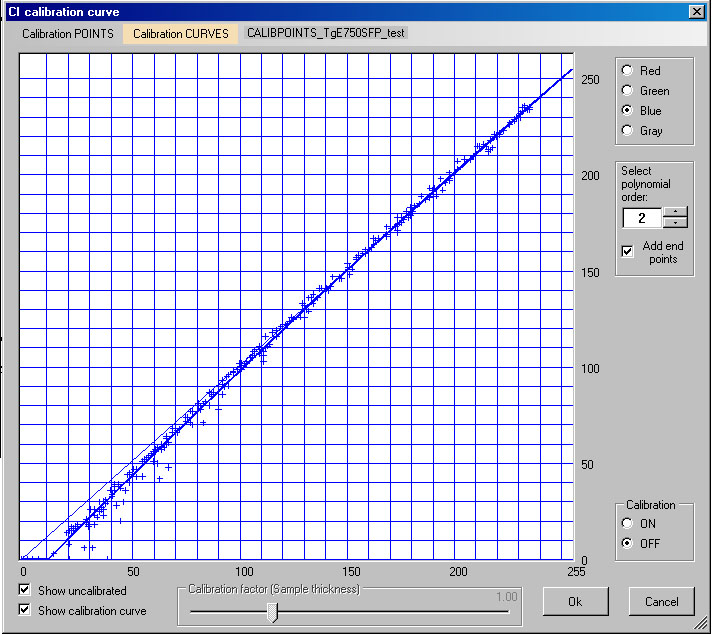Open the Calibration CURVES tab
The image size is (712, 635).
[x=181, y=34]
